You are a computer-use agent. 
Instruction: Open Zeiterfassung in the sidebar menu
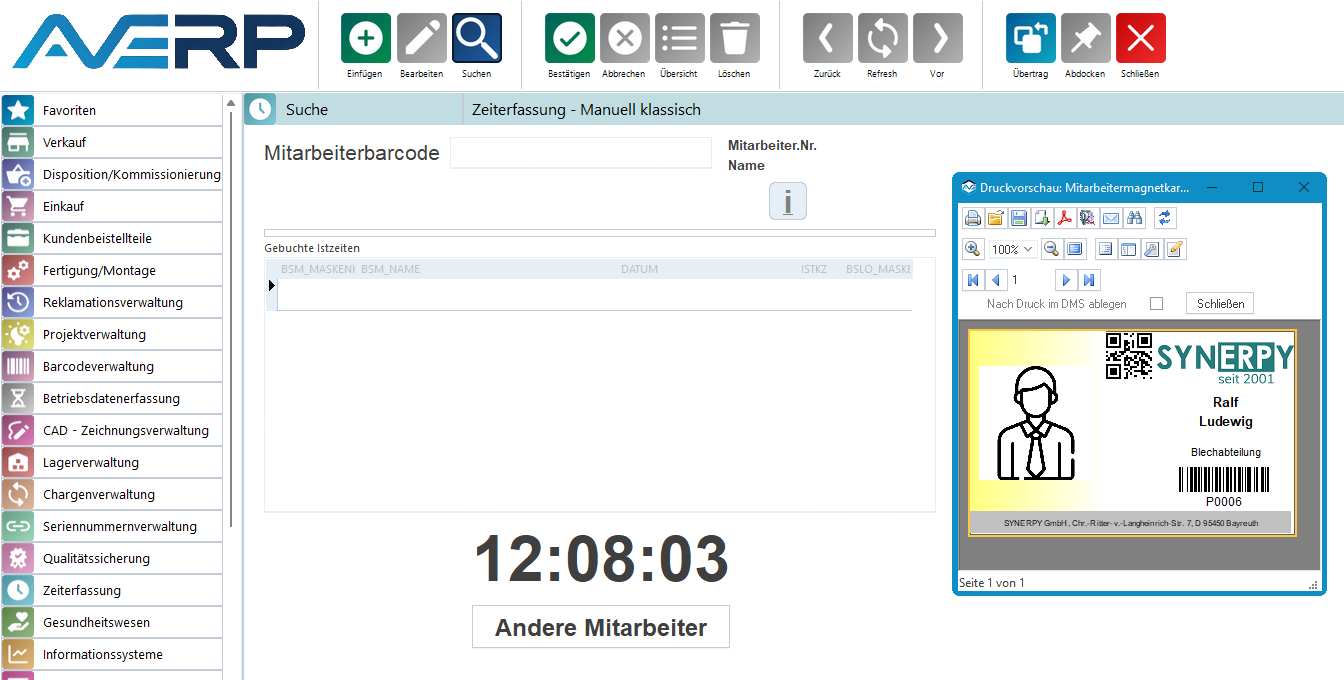click(82, 590)
